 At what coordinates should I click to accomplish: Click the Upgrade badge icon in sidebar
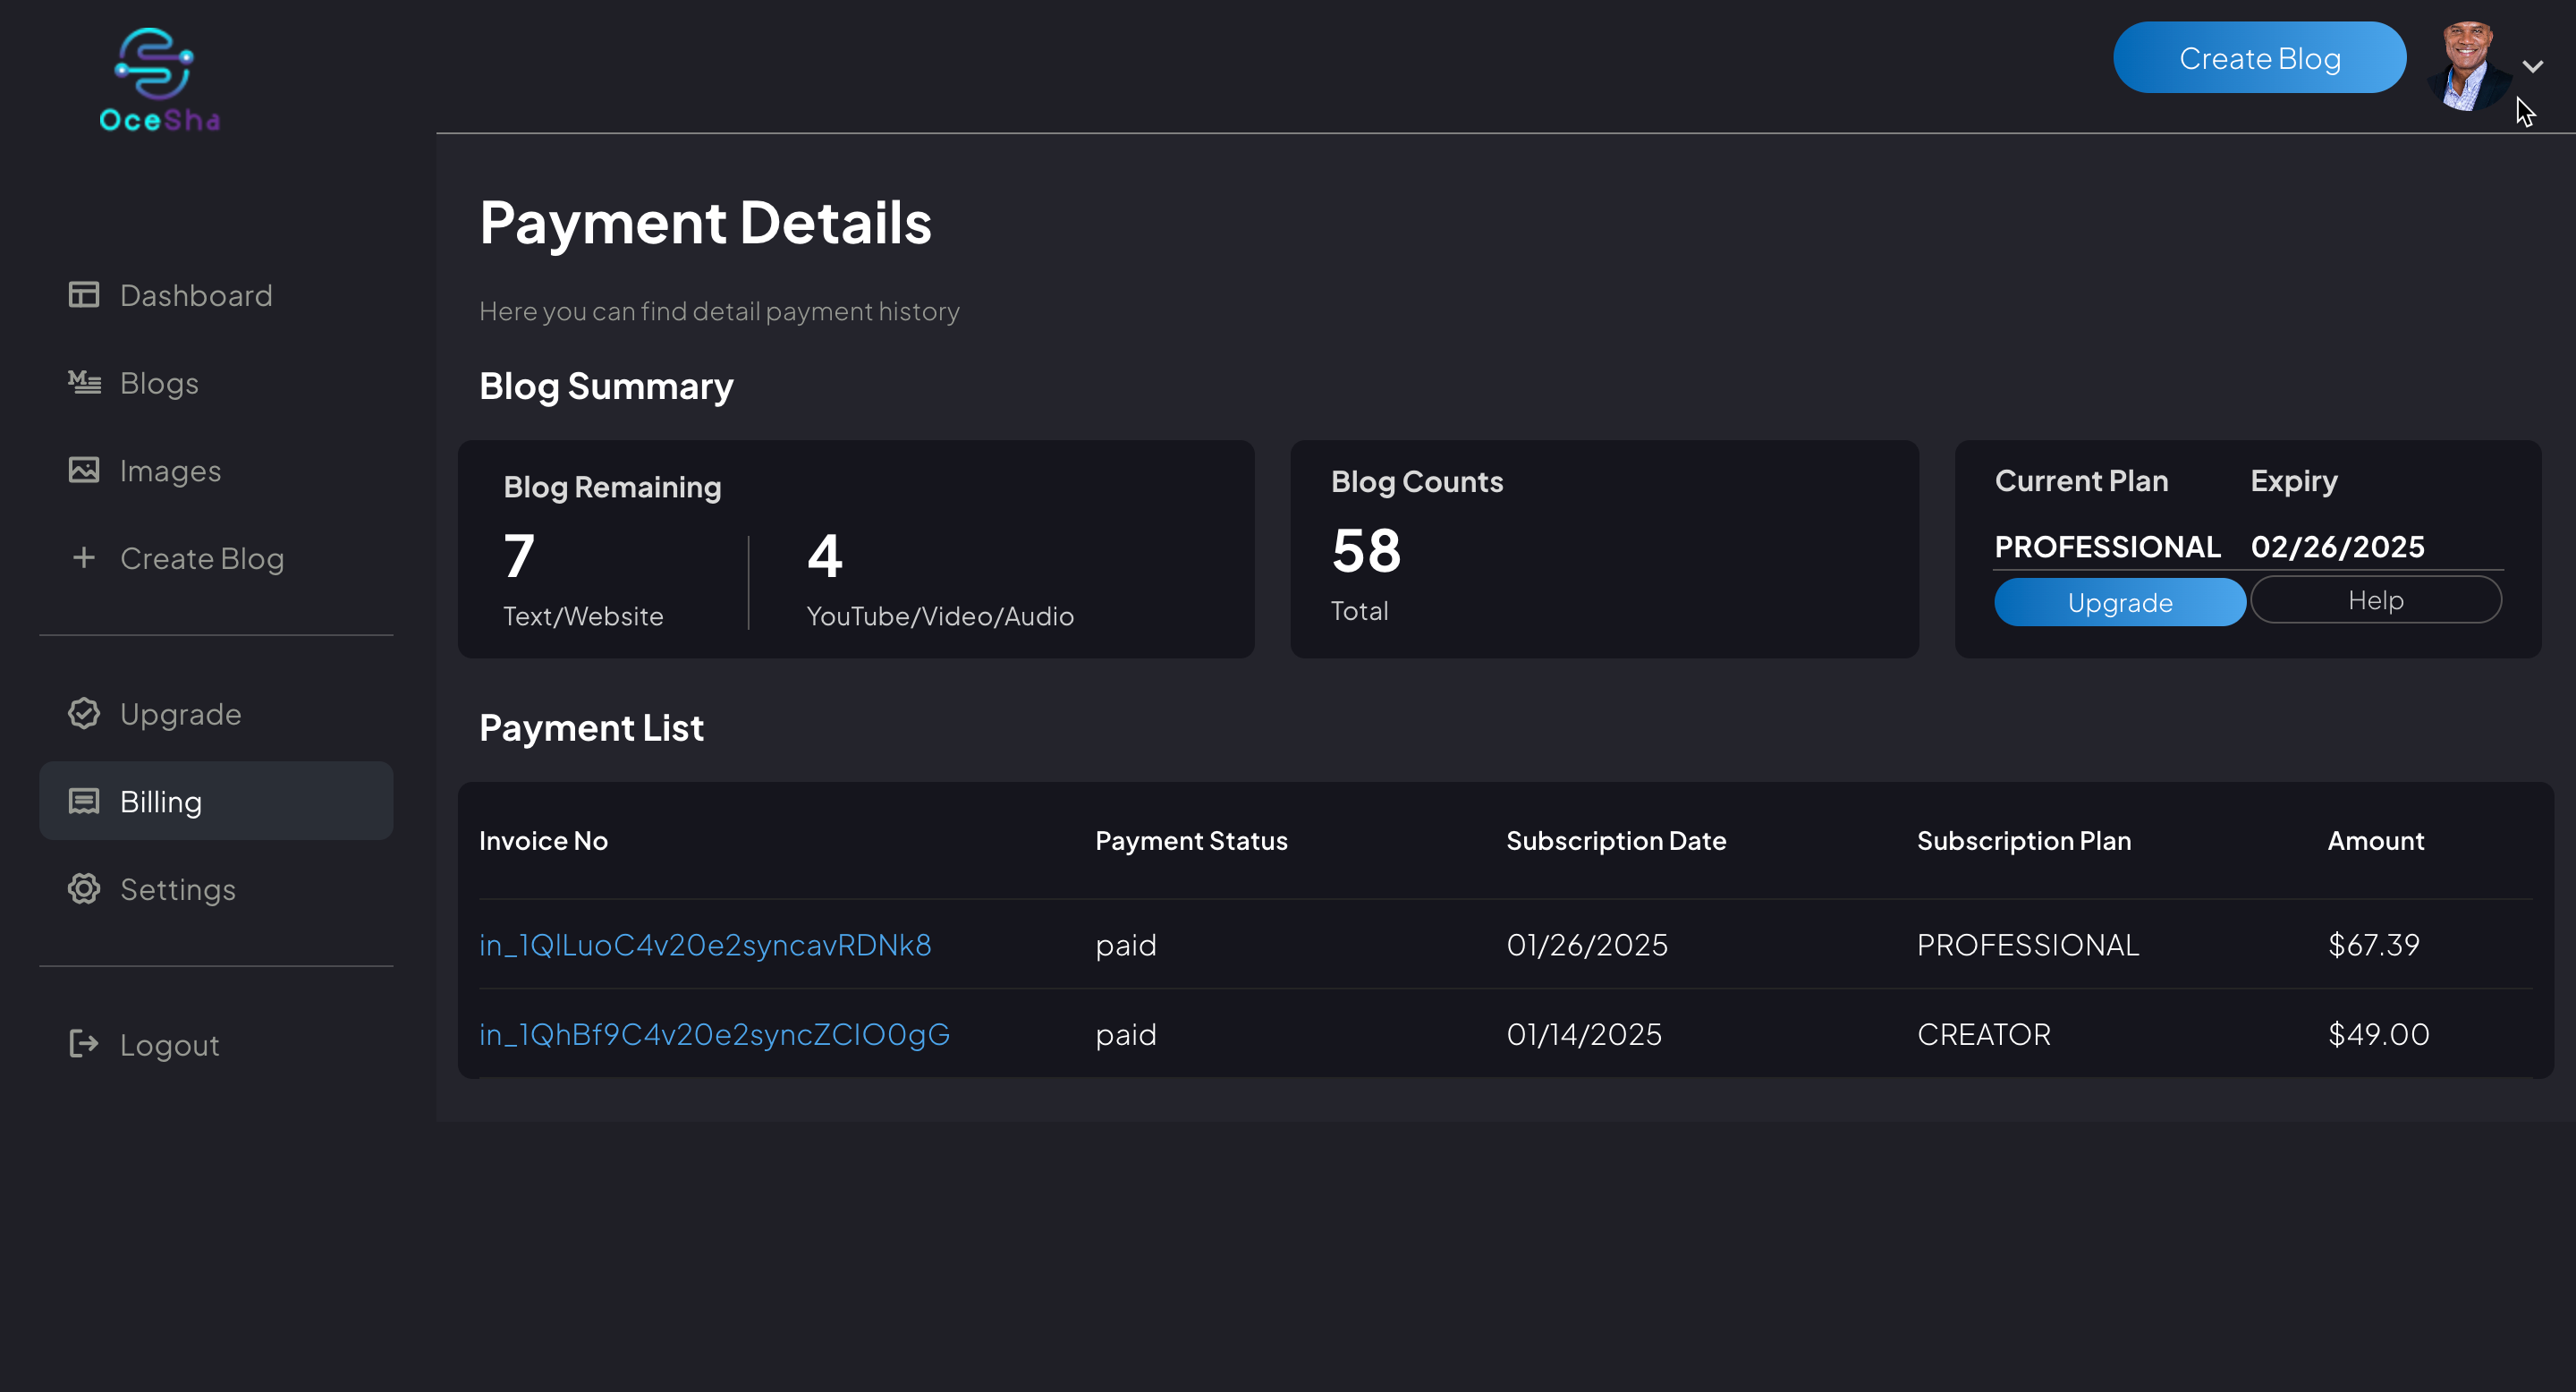click(84, 713)
